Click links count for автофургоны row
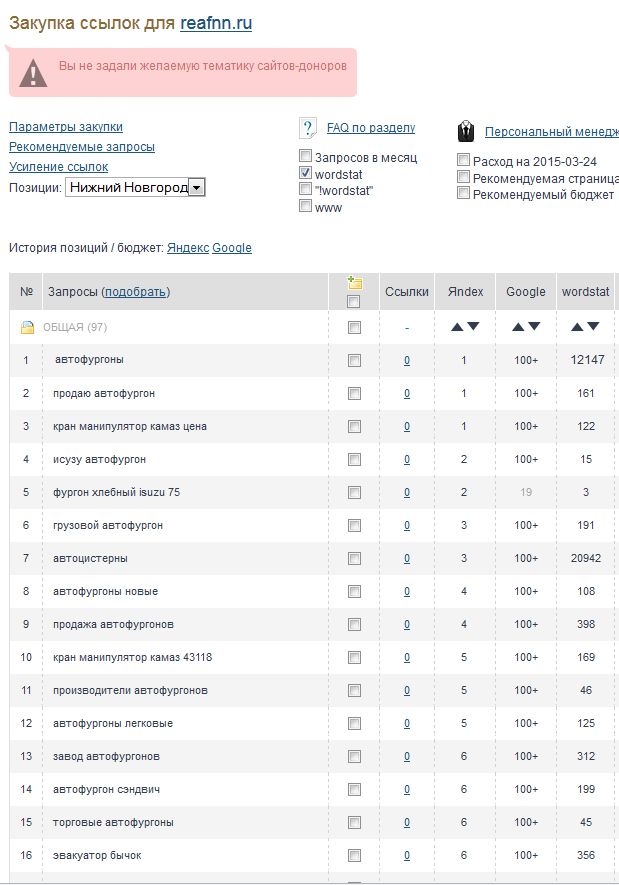619x885 pixels. (x=407, y=361)
